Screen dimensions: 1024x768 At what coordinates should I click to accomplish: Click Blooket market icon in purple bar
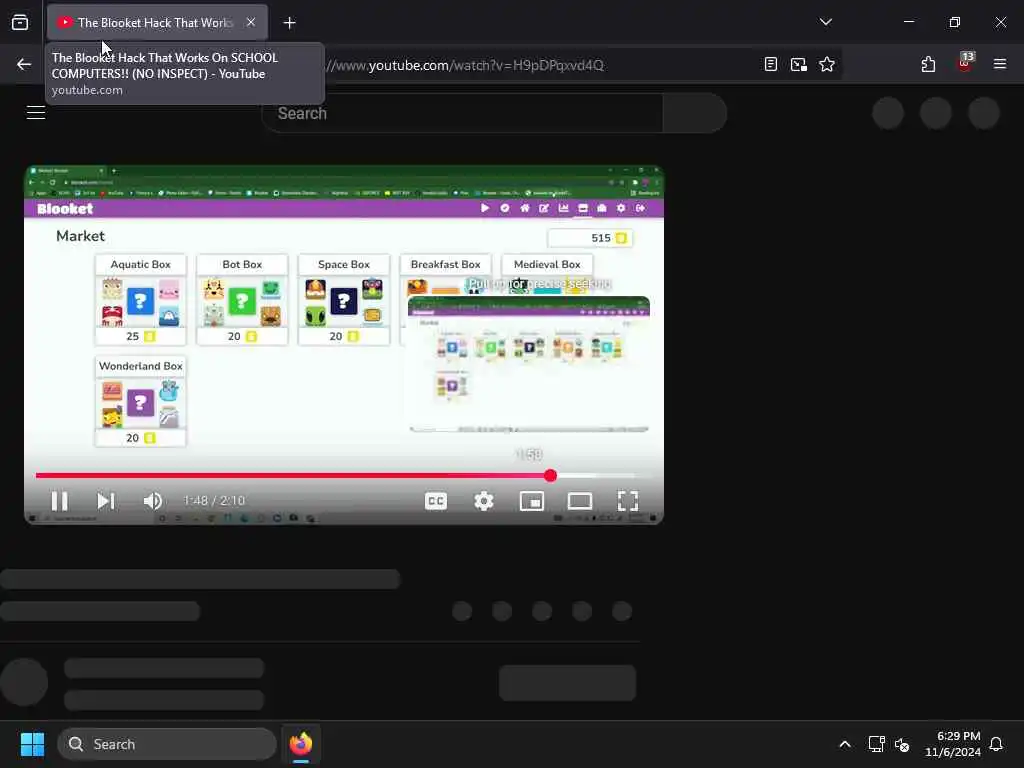coord(583,208)
